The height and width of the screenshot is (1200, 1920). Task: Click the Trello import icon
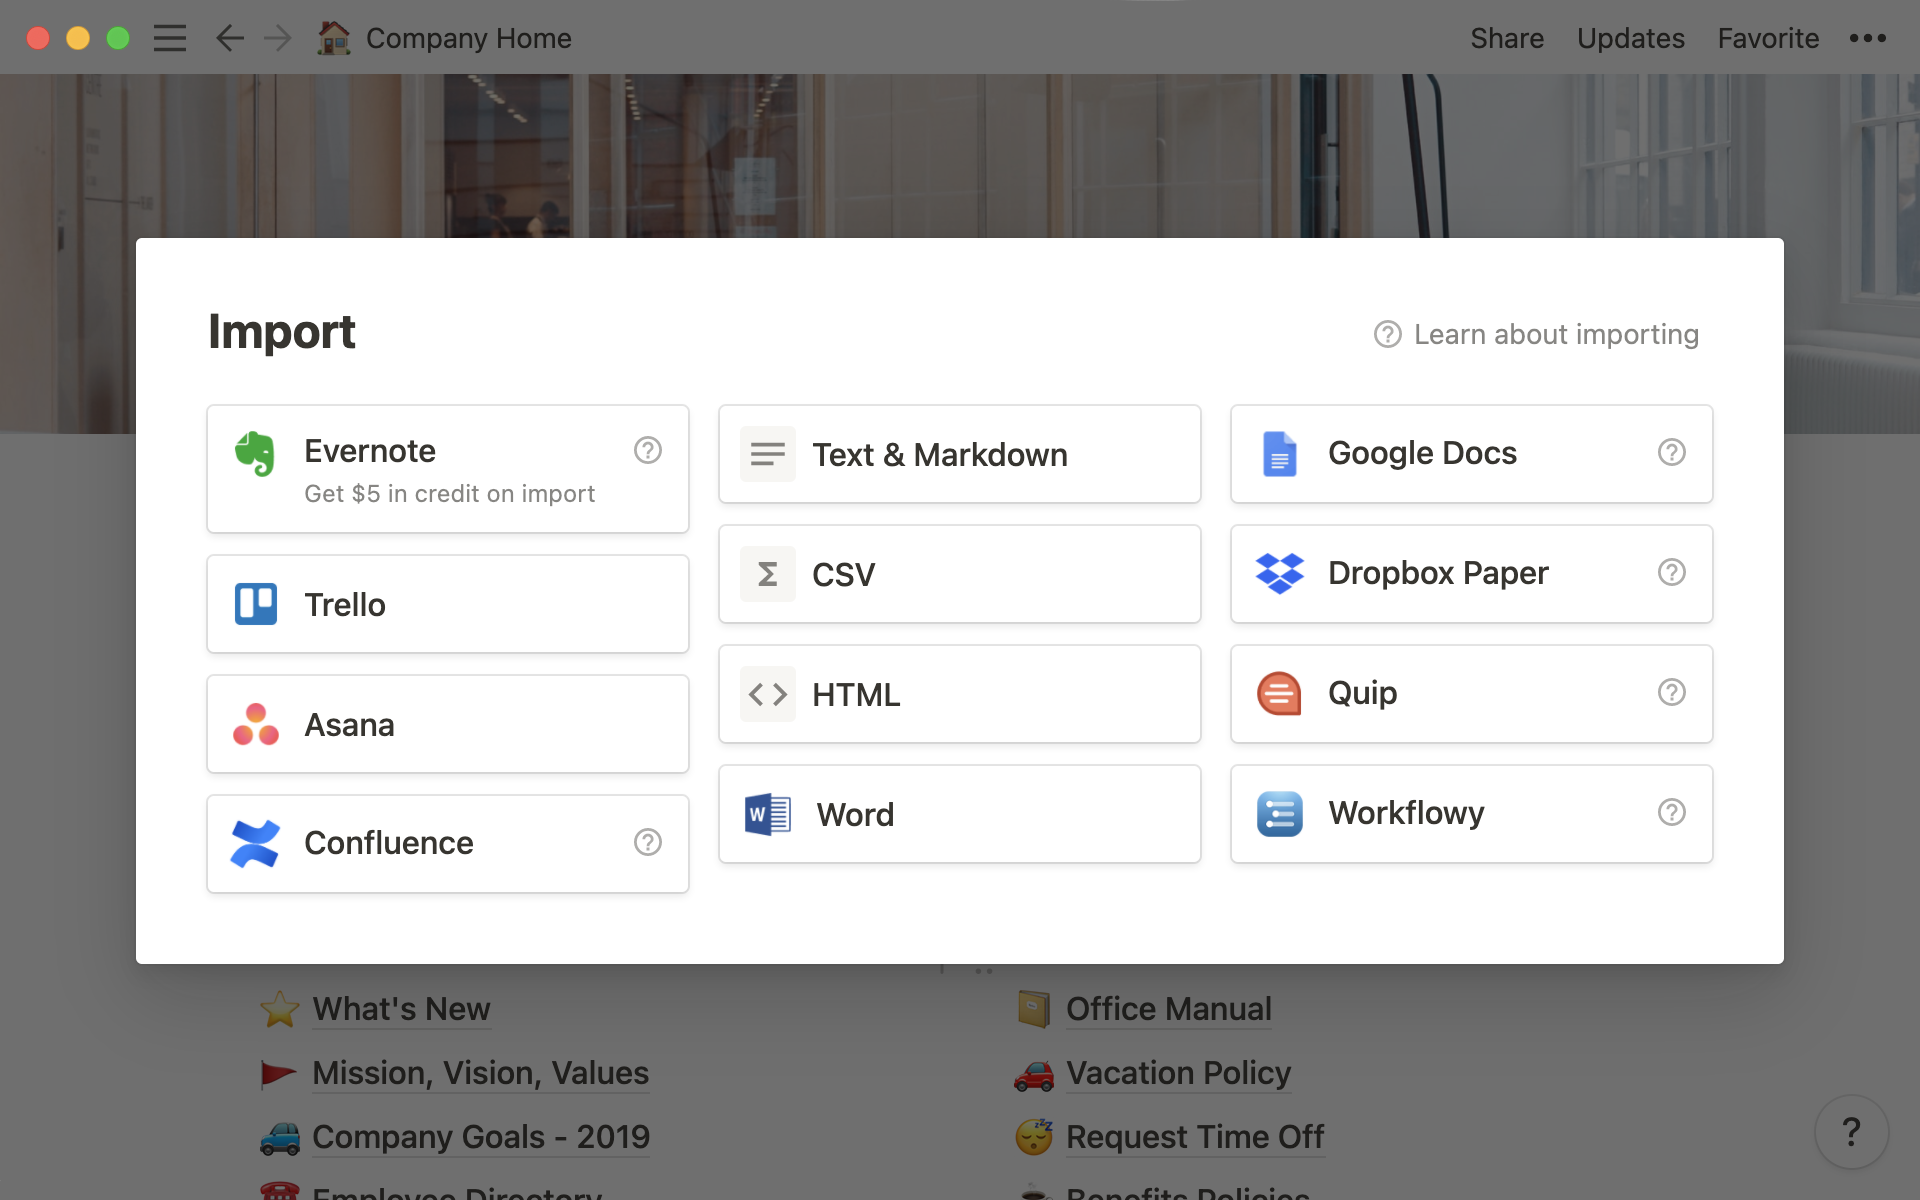pyautogui.click(x=254, y=603)
